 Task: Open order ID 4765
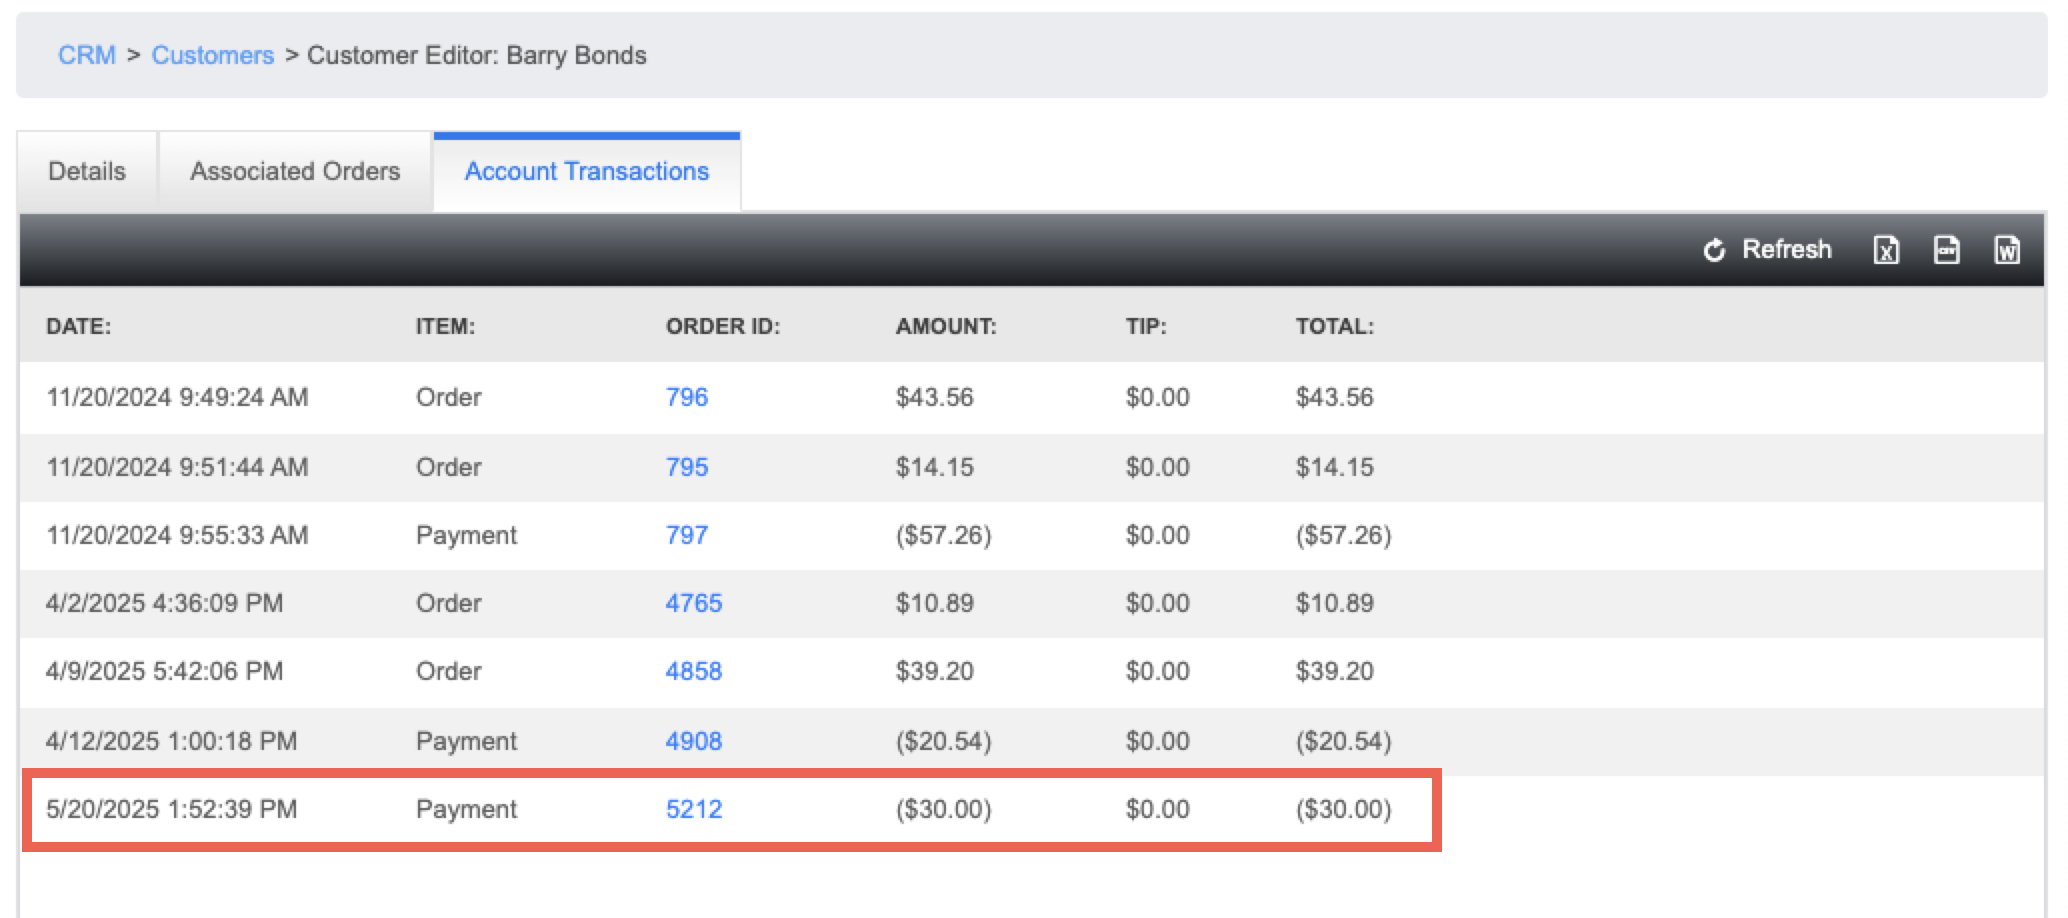pyautogui.click(x=694, y=603)
